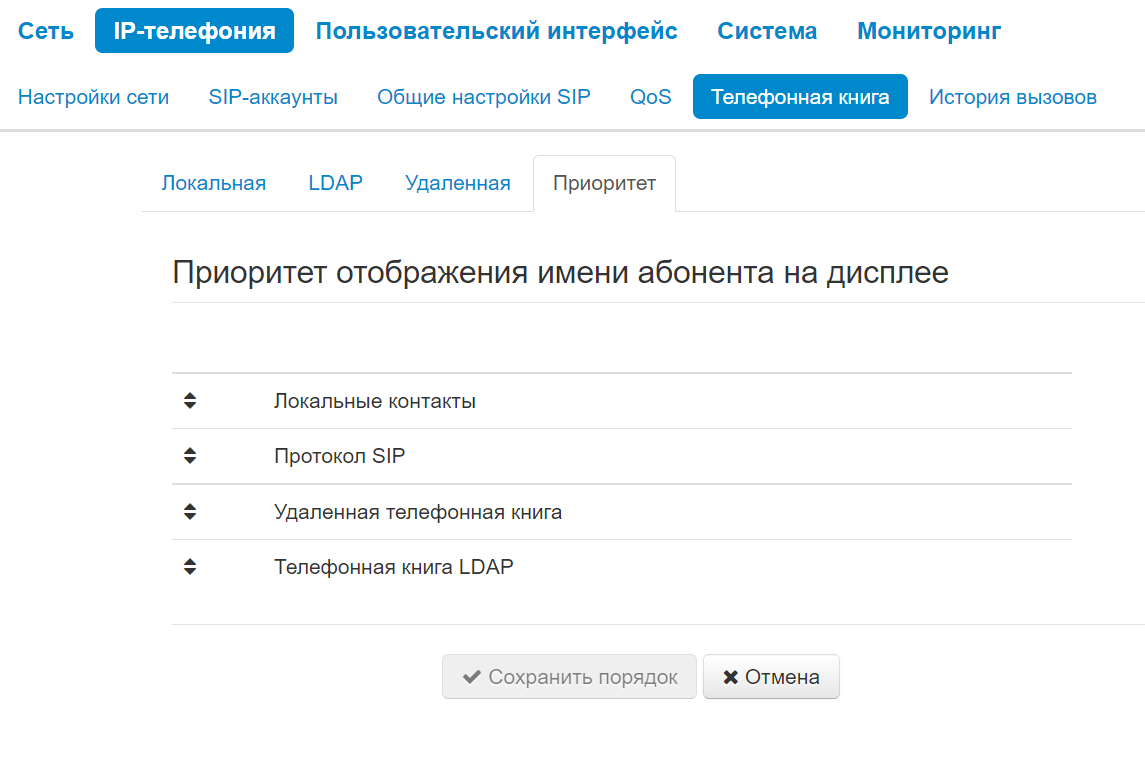Click sort handle beside Телефонная книга LDAP
The width and height of the screenshot is (1145, 761).
pos(190,567)
